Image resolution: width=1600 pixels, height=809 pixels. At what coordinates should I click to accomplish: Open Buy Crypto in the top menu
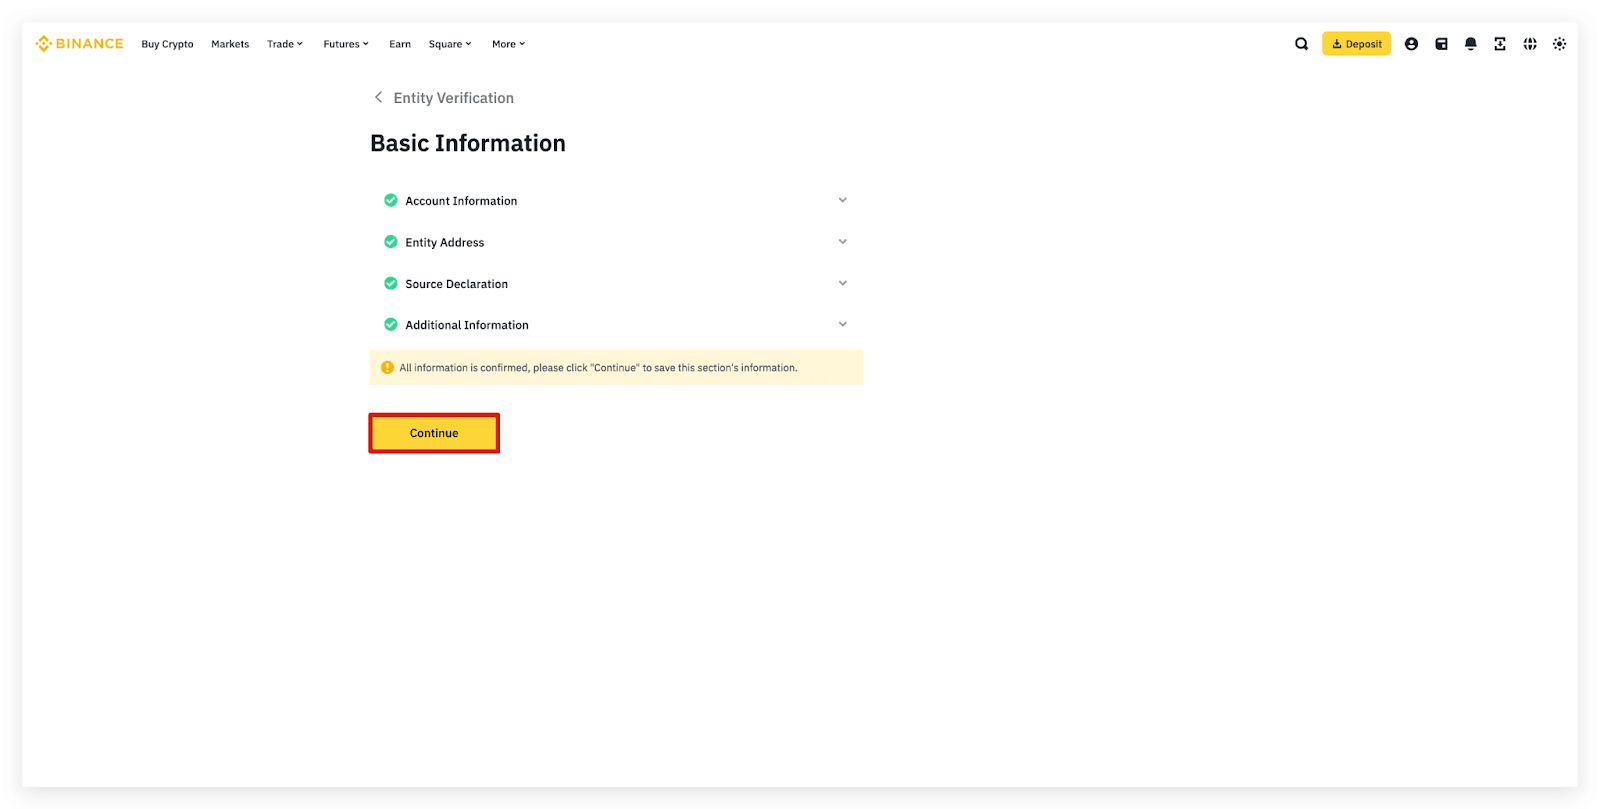(167, 44)
